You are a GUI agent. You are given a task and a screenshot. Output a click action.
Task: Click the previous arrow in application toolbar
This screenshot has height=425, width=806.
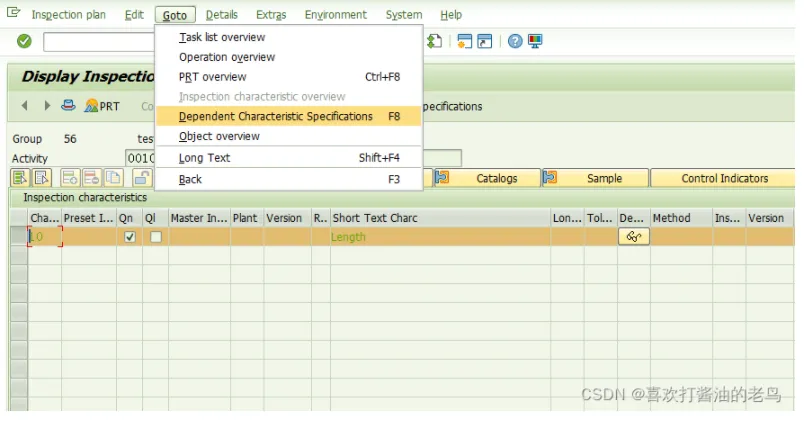(x=25, y=105)
